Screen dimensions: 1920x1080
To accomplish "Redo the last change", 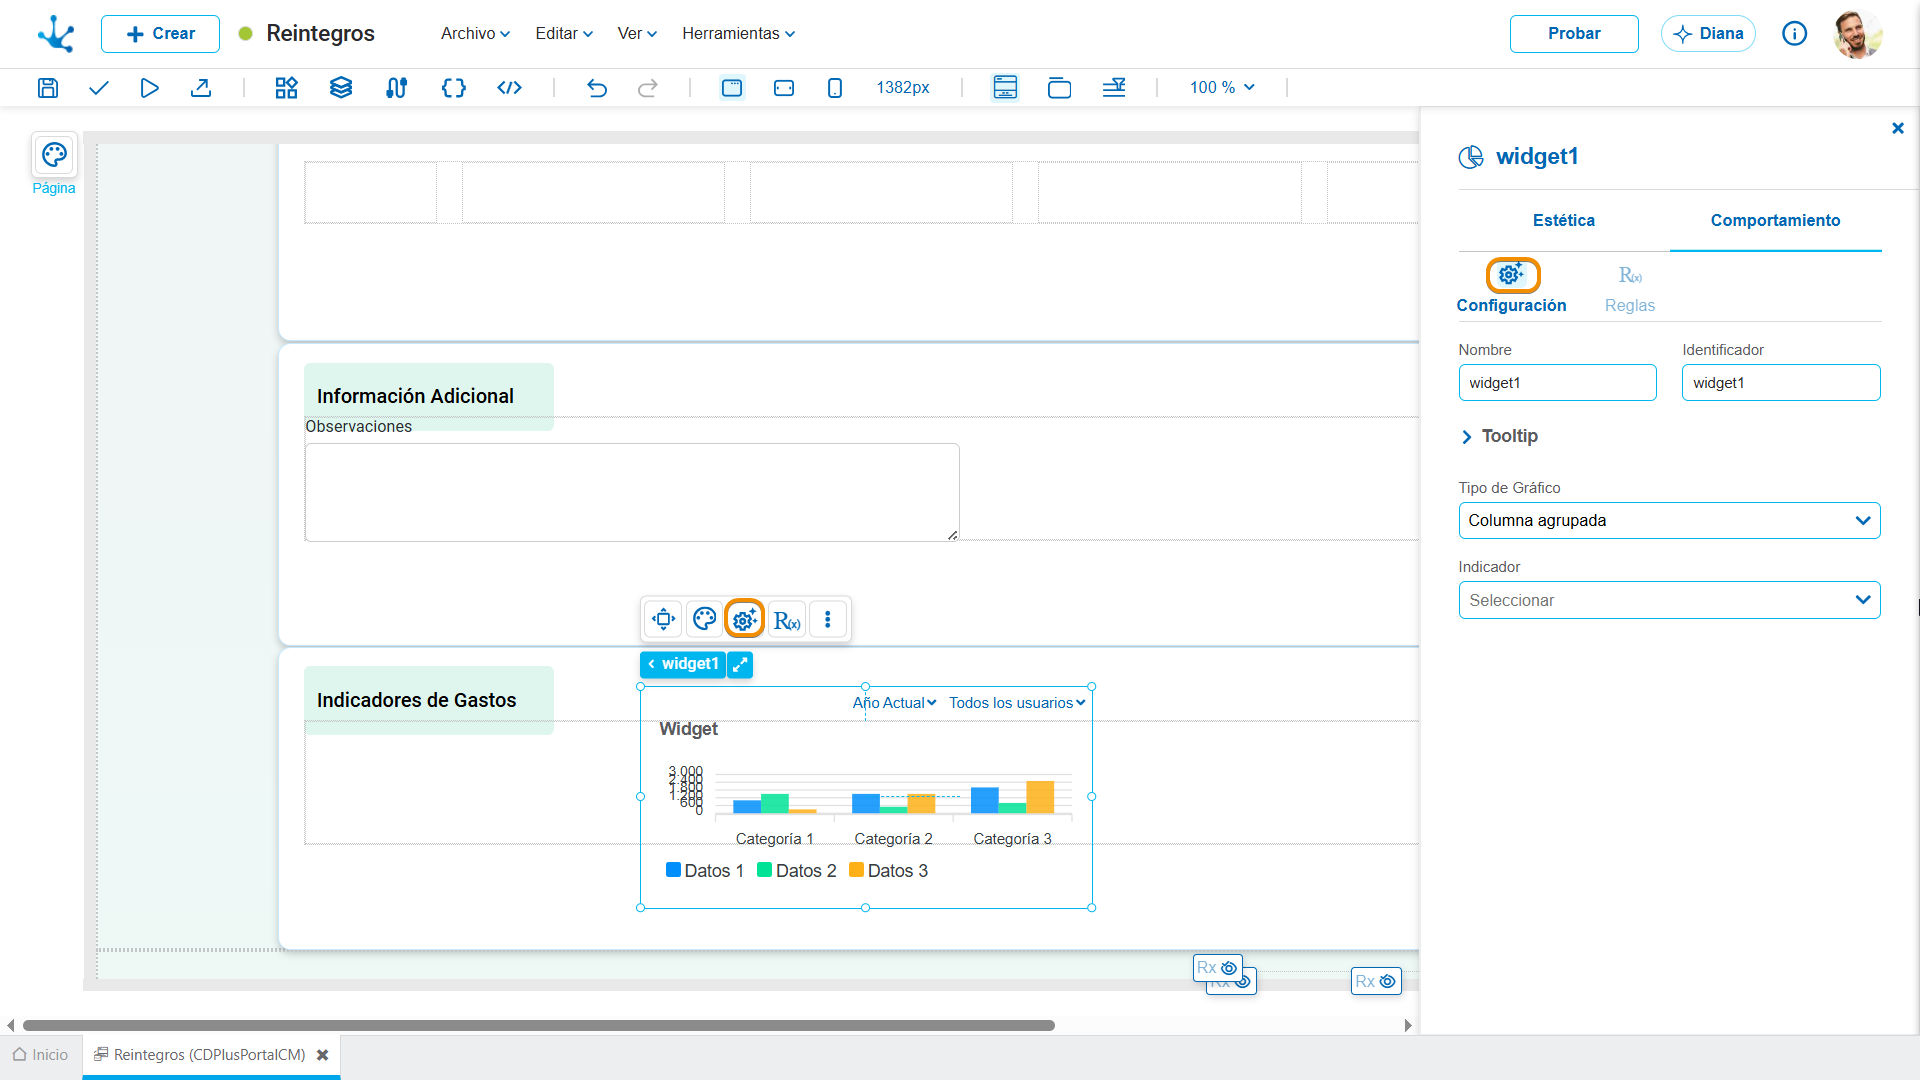I will [648, 88].
